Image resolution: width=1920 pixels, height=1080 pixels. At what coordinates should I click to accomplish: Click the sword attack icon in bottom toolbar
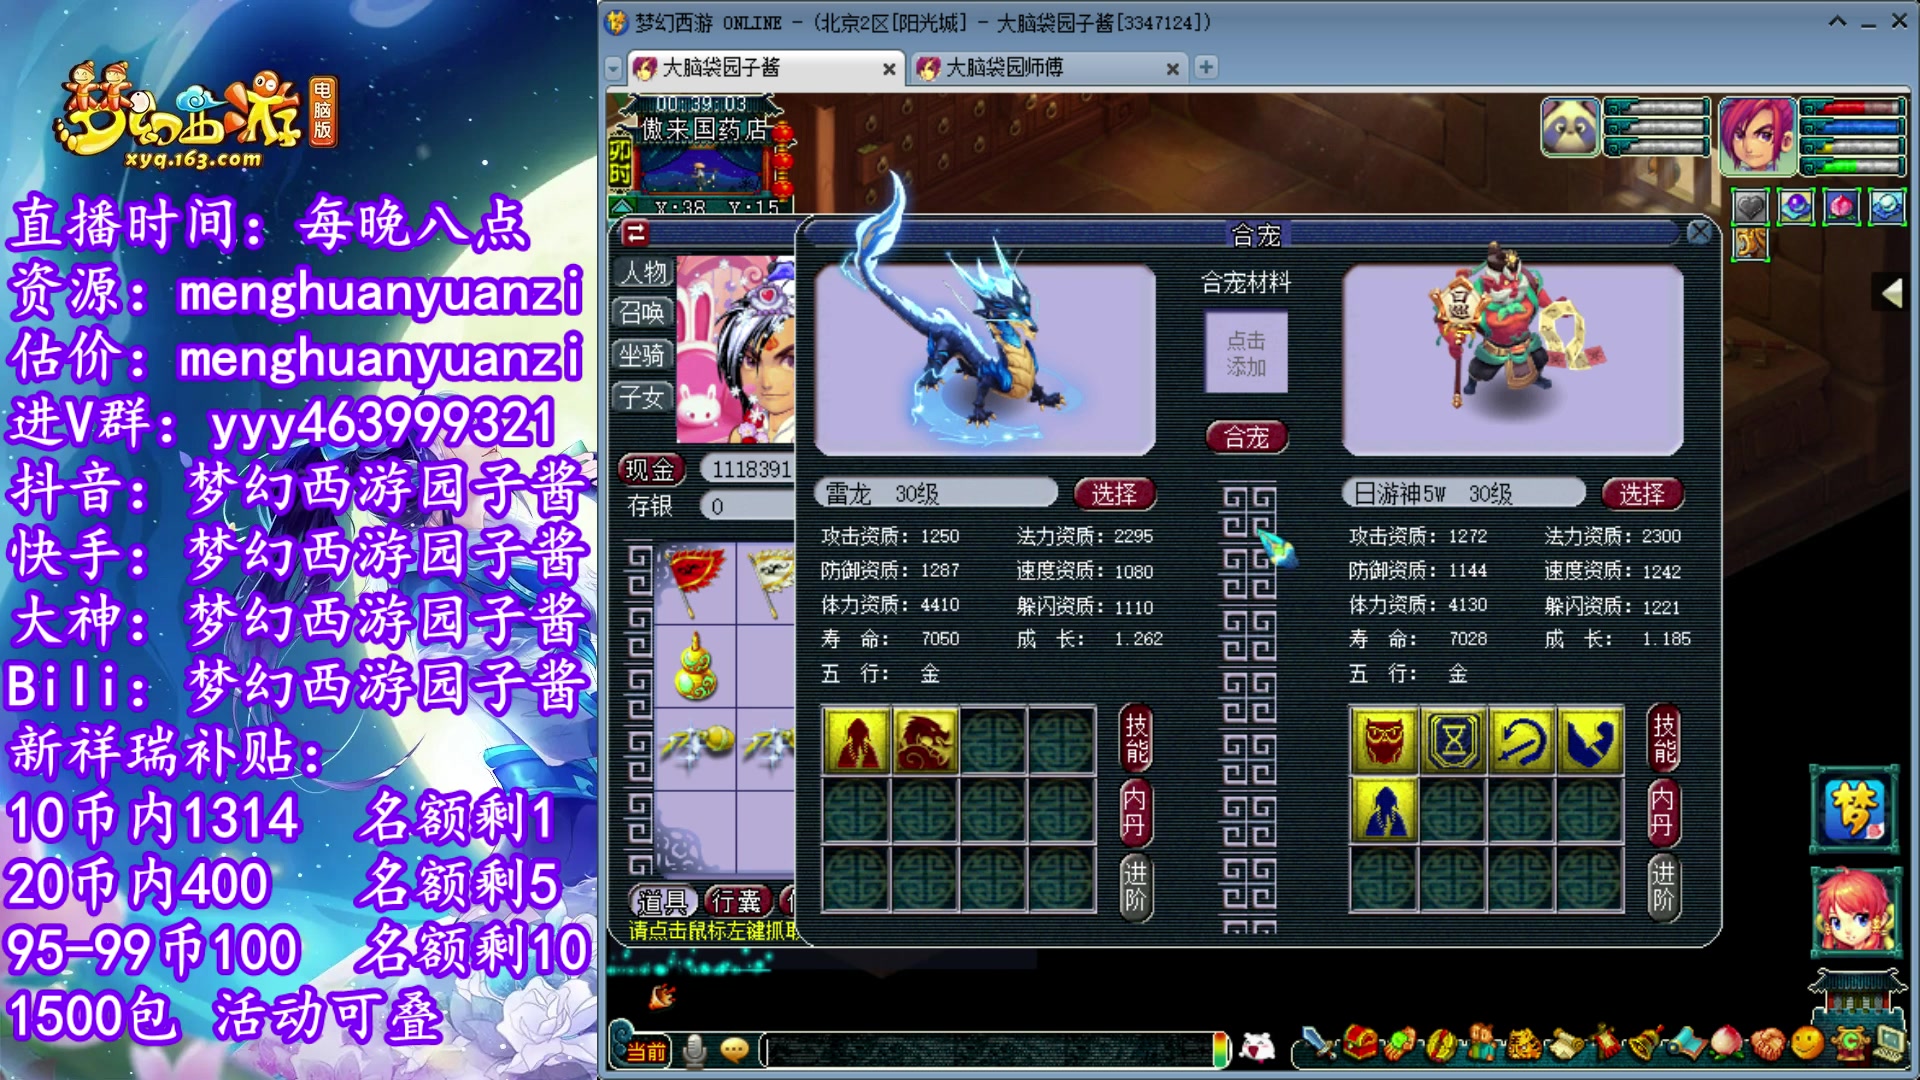pyautogui.click(x=1319, y=1045)
